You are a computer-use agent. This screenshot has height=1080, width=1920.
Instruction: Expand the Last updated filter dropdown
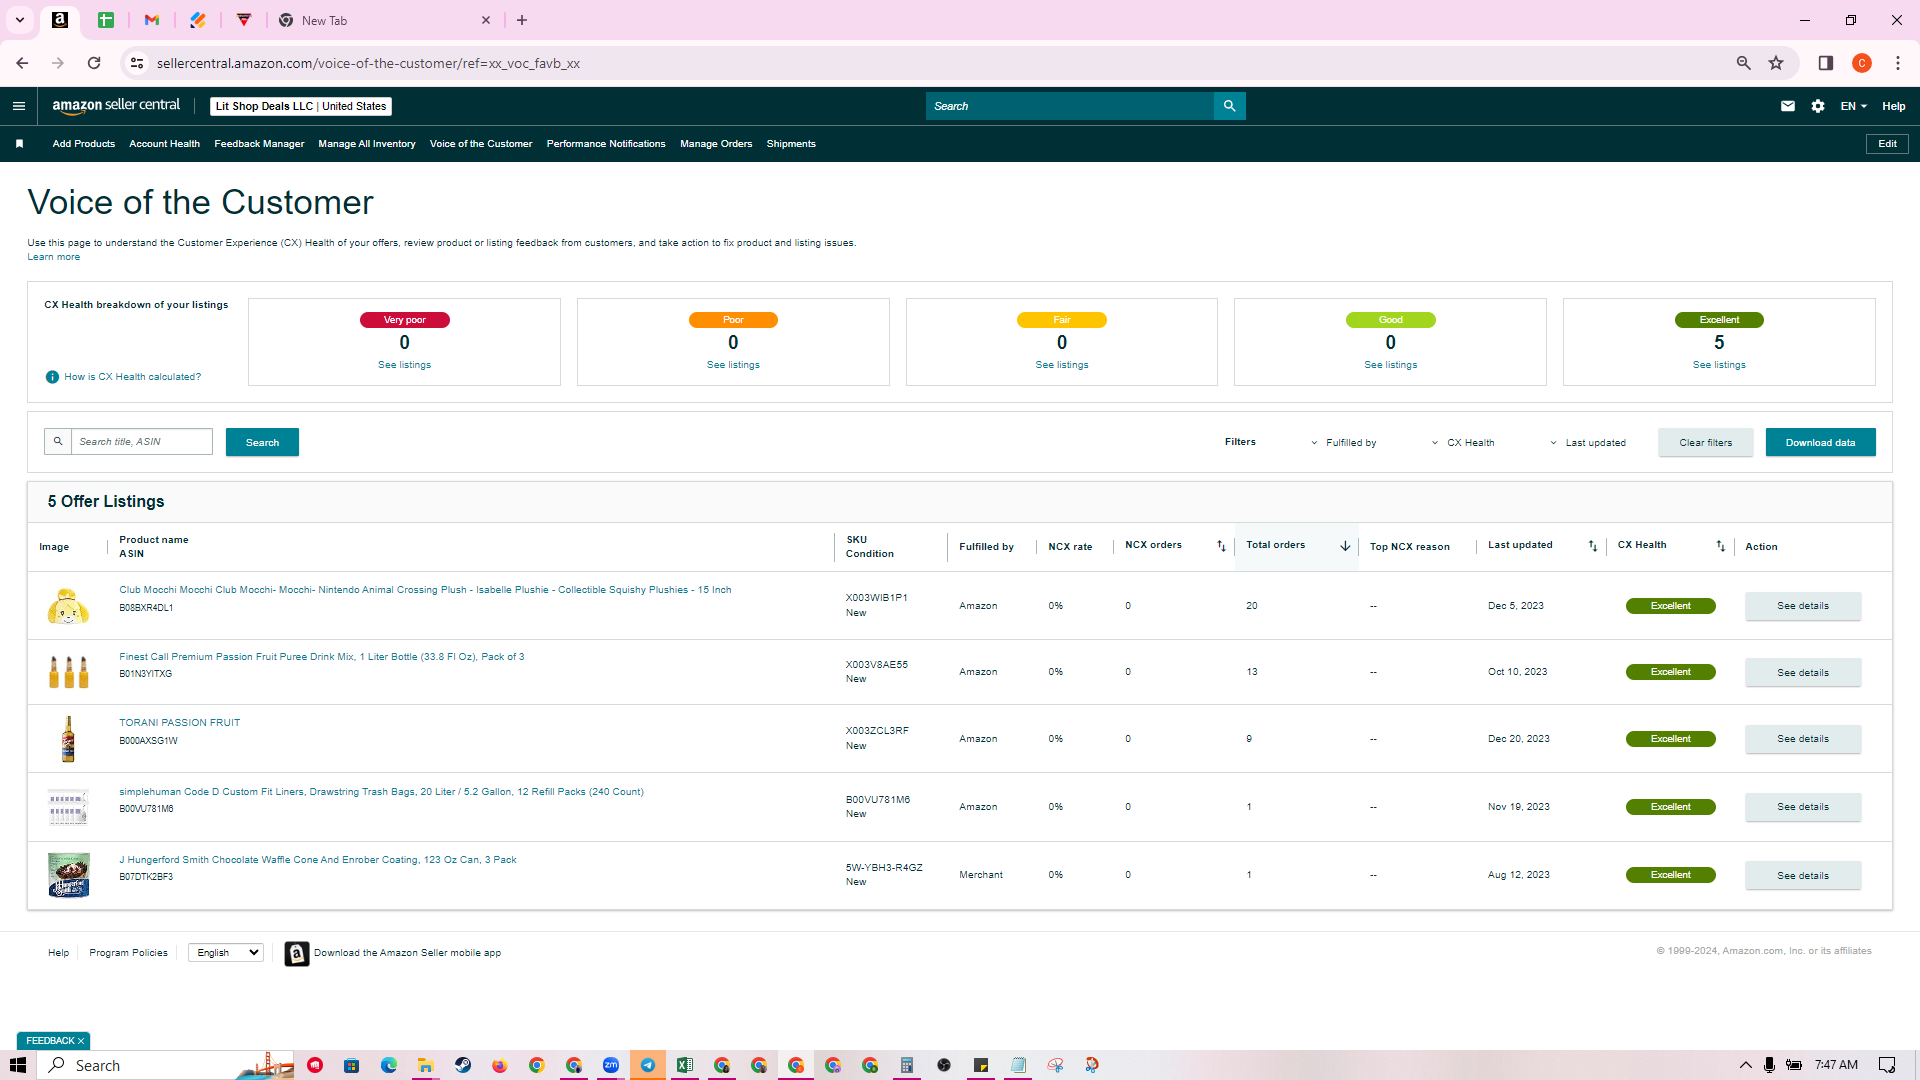click(1588, 443)
